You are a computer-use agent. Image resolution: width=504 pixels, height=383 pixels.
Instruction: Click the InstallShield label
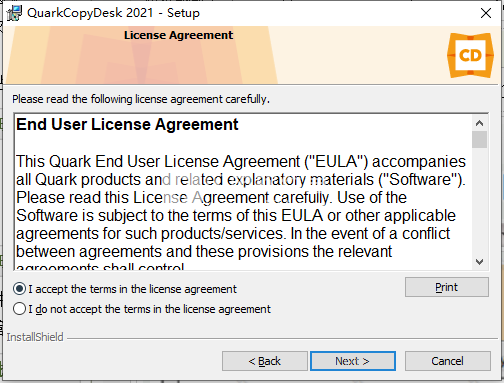35,337
